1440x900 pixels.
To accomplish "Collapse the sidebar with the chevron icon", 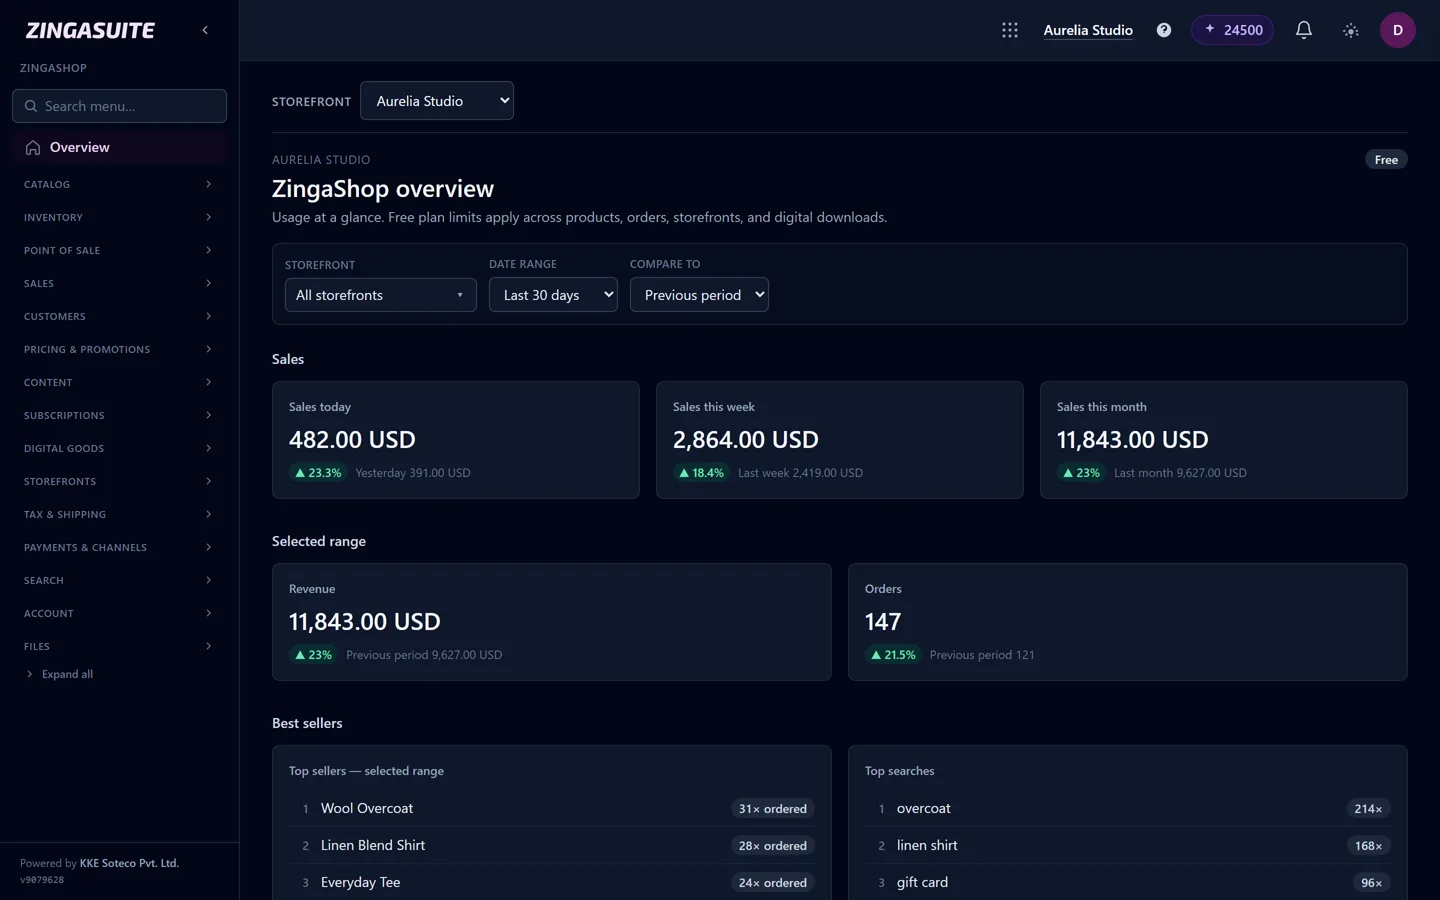I will 205,30.
